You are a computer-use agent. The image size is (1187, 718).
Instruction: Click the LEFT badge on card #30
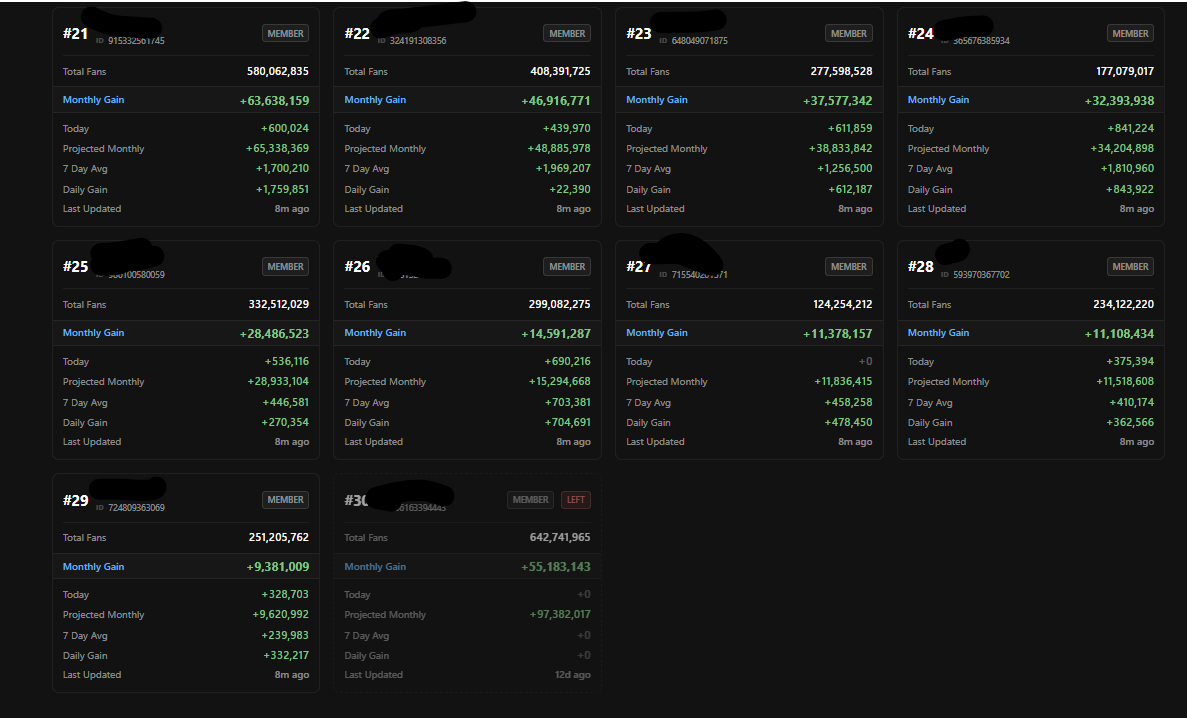[x=575, y=500]
